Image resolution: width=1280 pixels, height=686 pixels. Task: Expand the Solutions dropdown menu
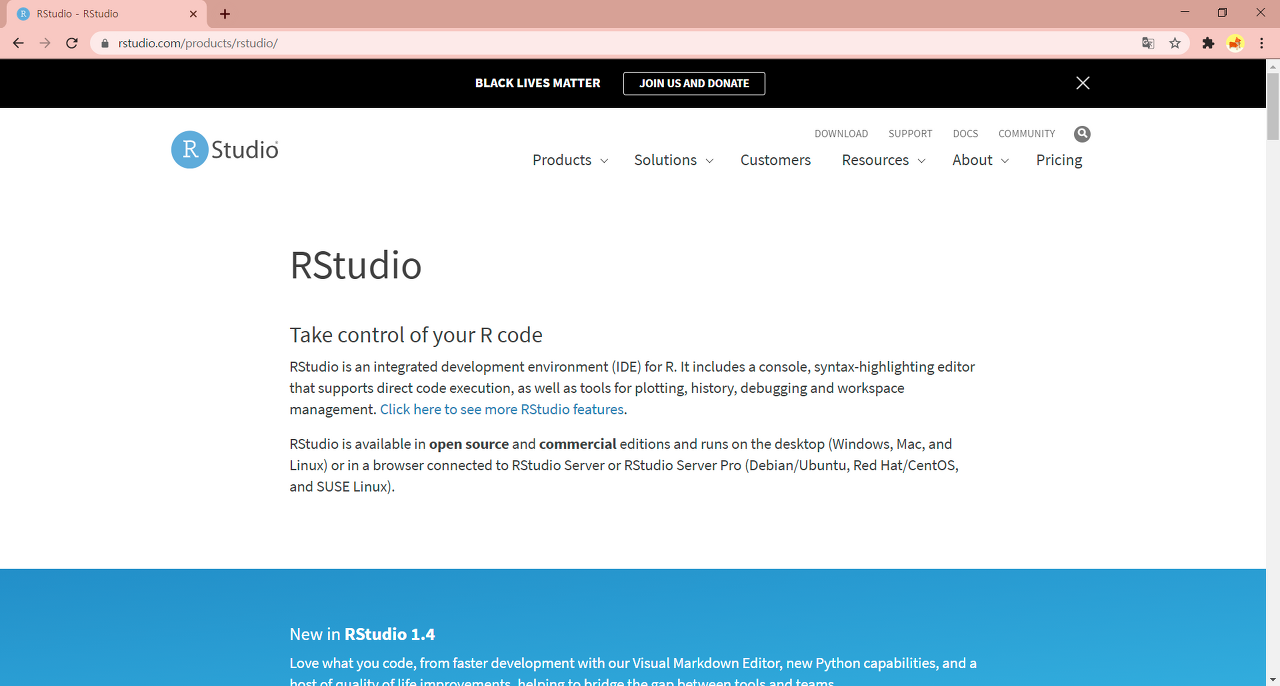click(674, 160)
